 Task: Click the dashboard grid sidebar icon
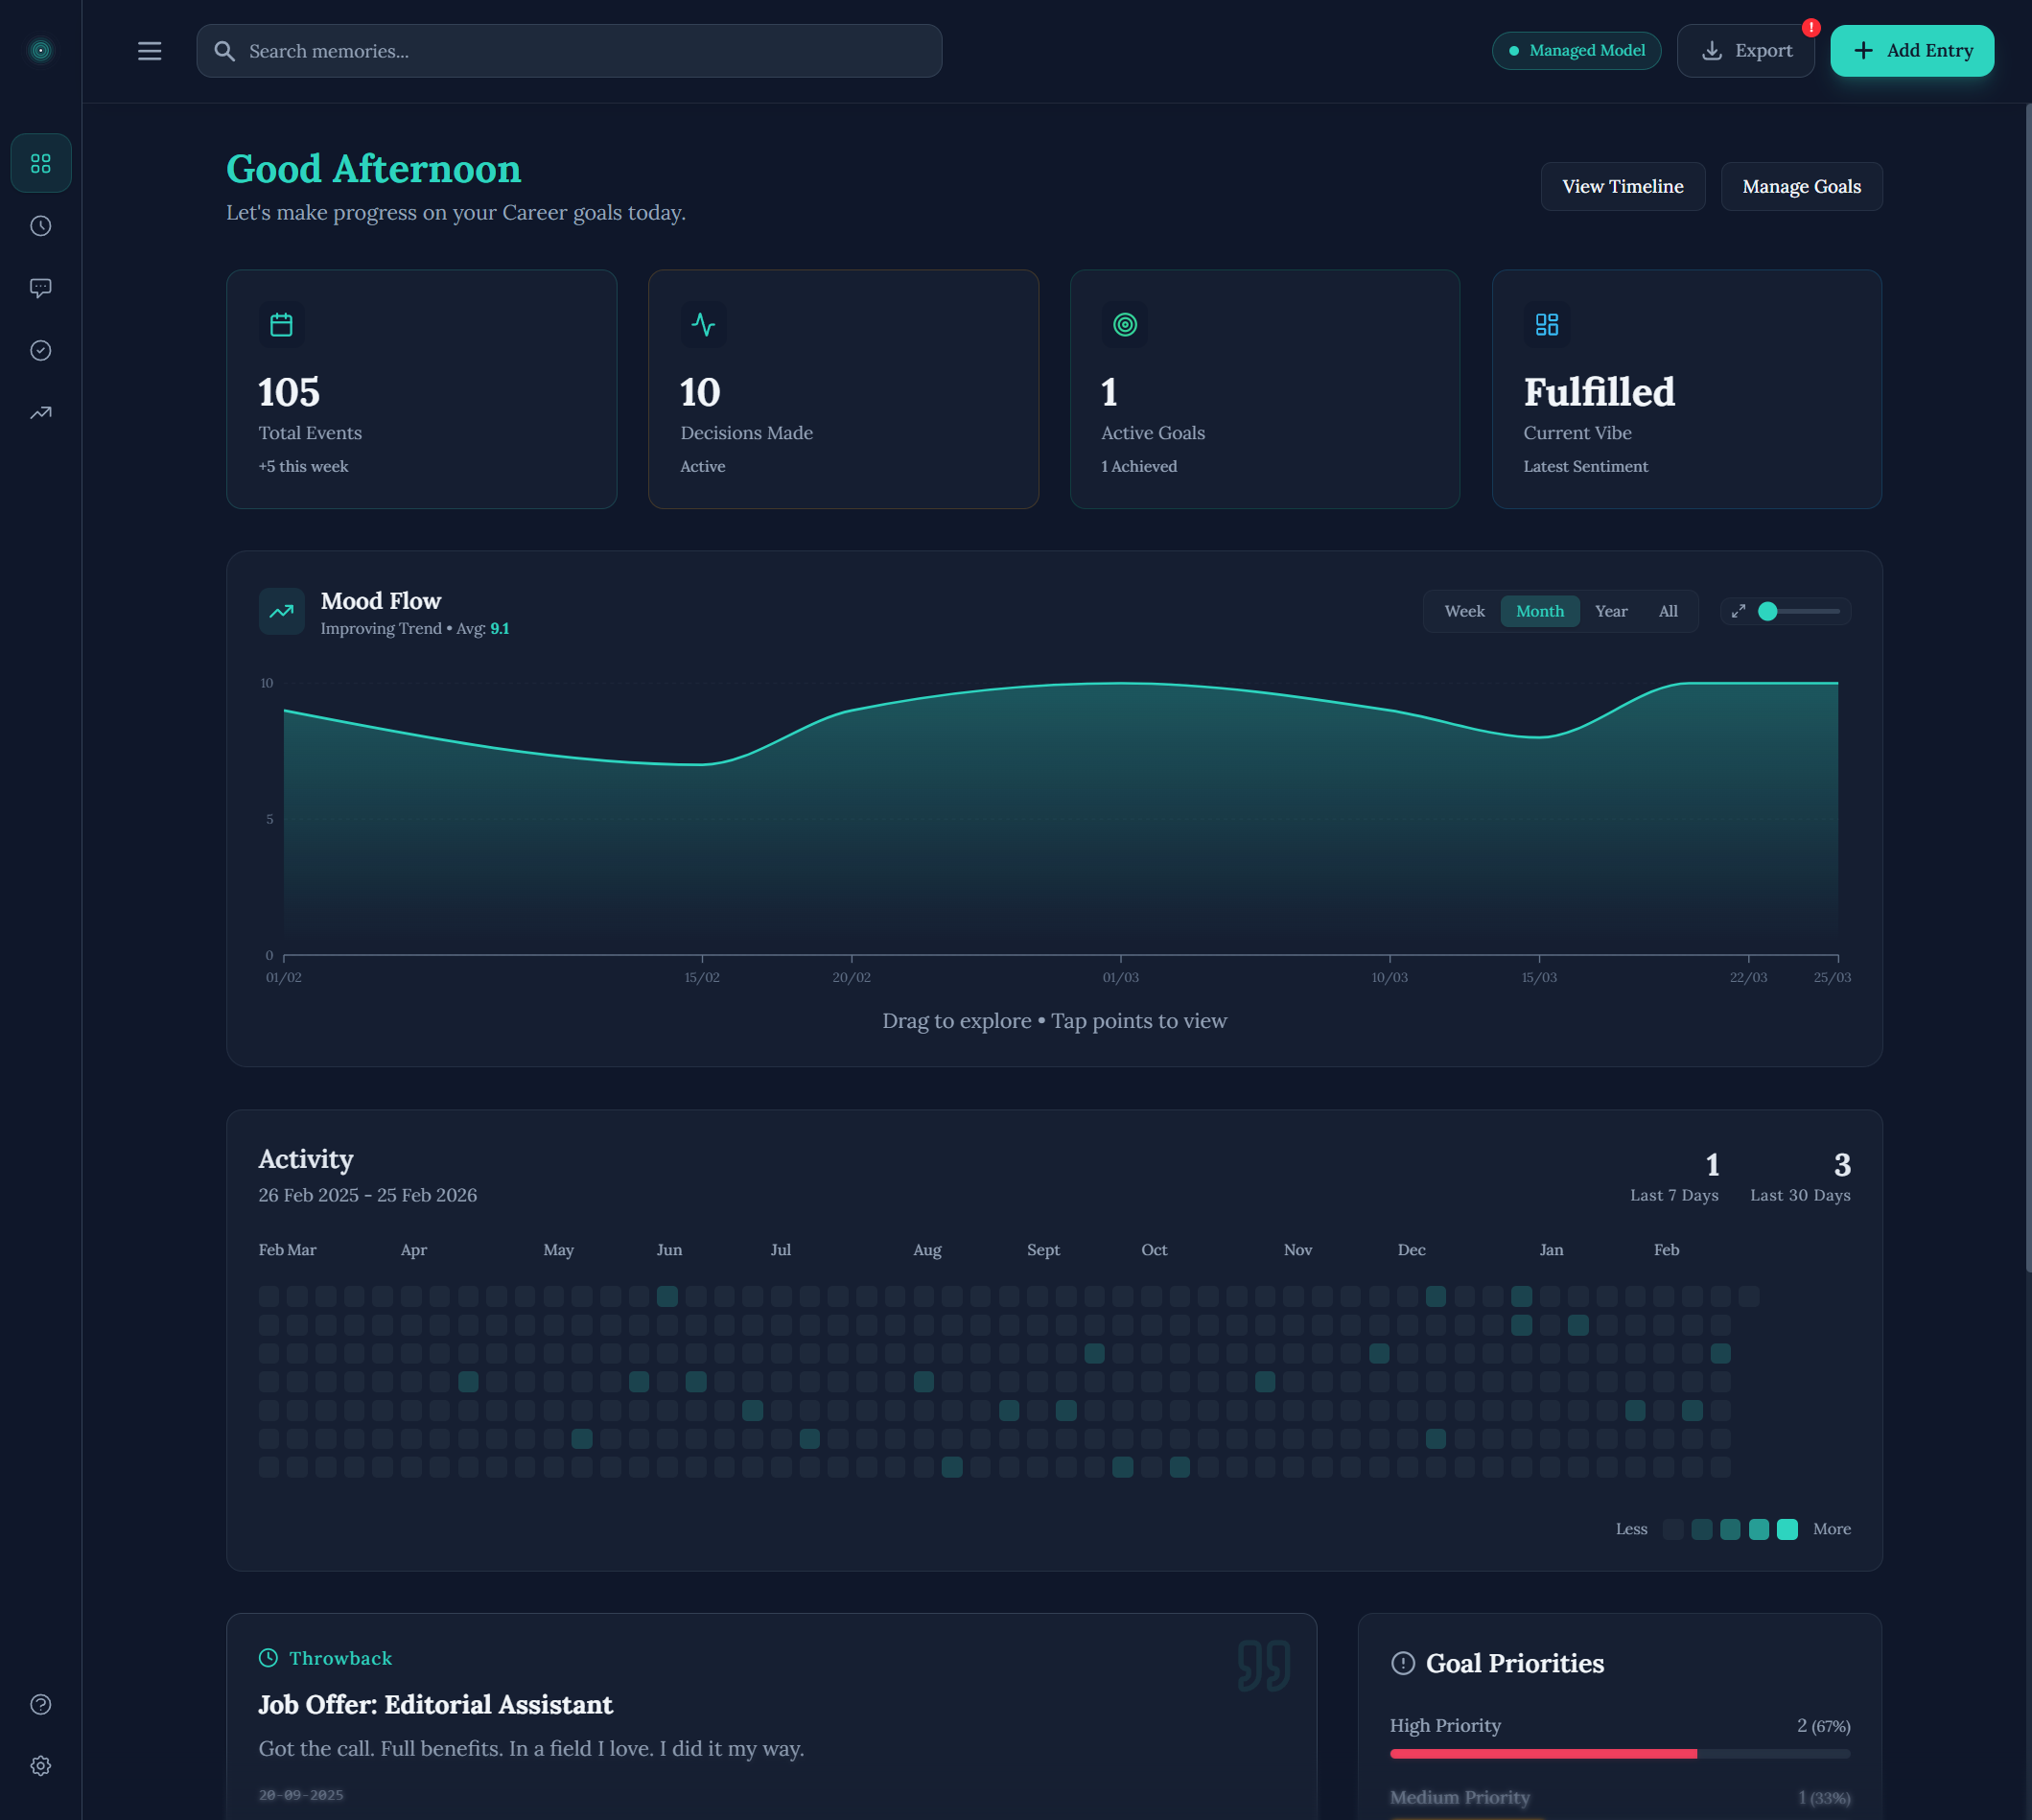(41, 163)
